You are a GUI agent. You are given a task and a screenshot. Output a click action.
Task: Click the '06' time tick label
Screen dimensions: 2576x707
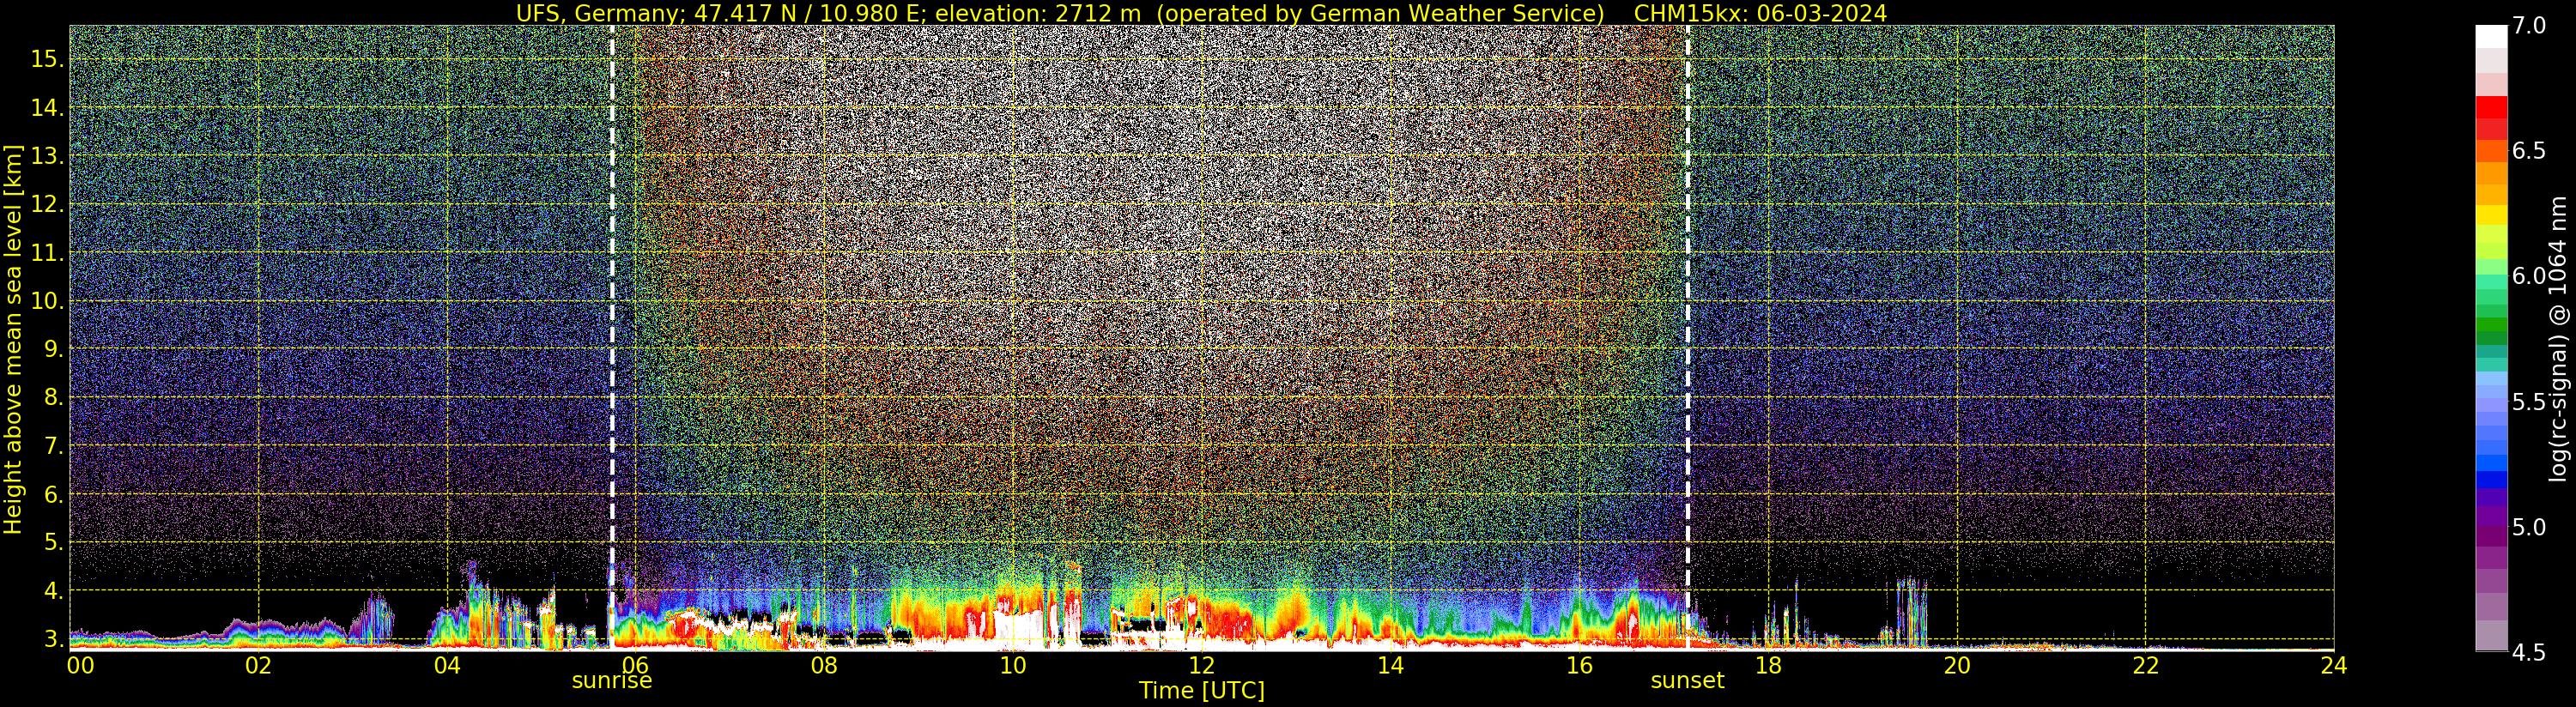pyautogui.click(x=635, y=666)
